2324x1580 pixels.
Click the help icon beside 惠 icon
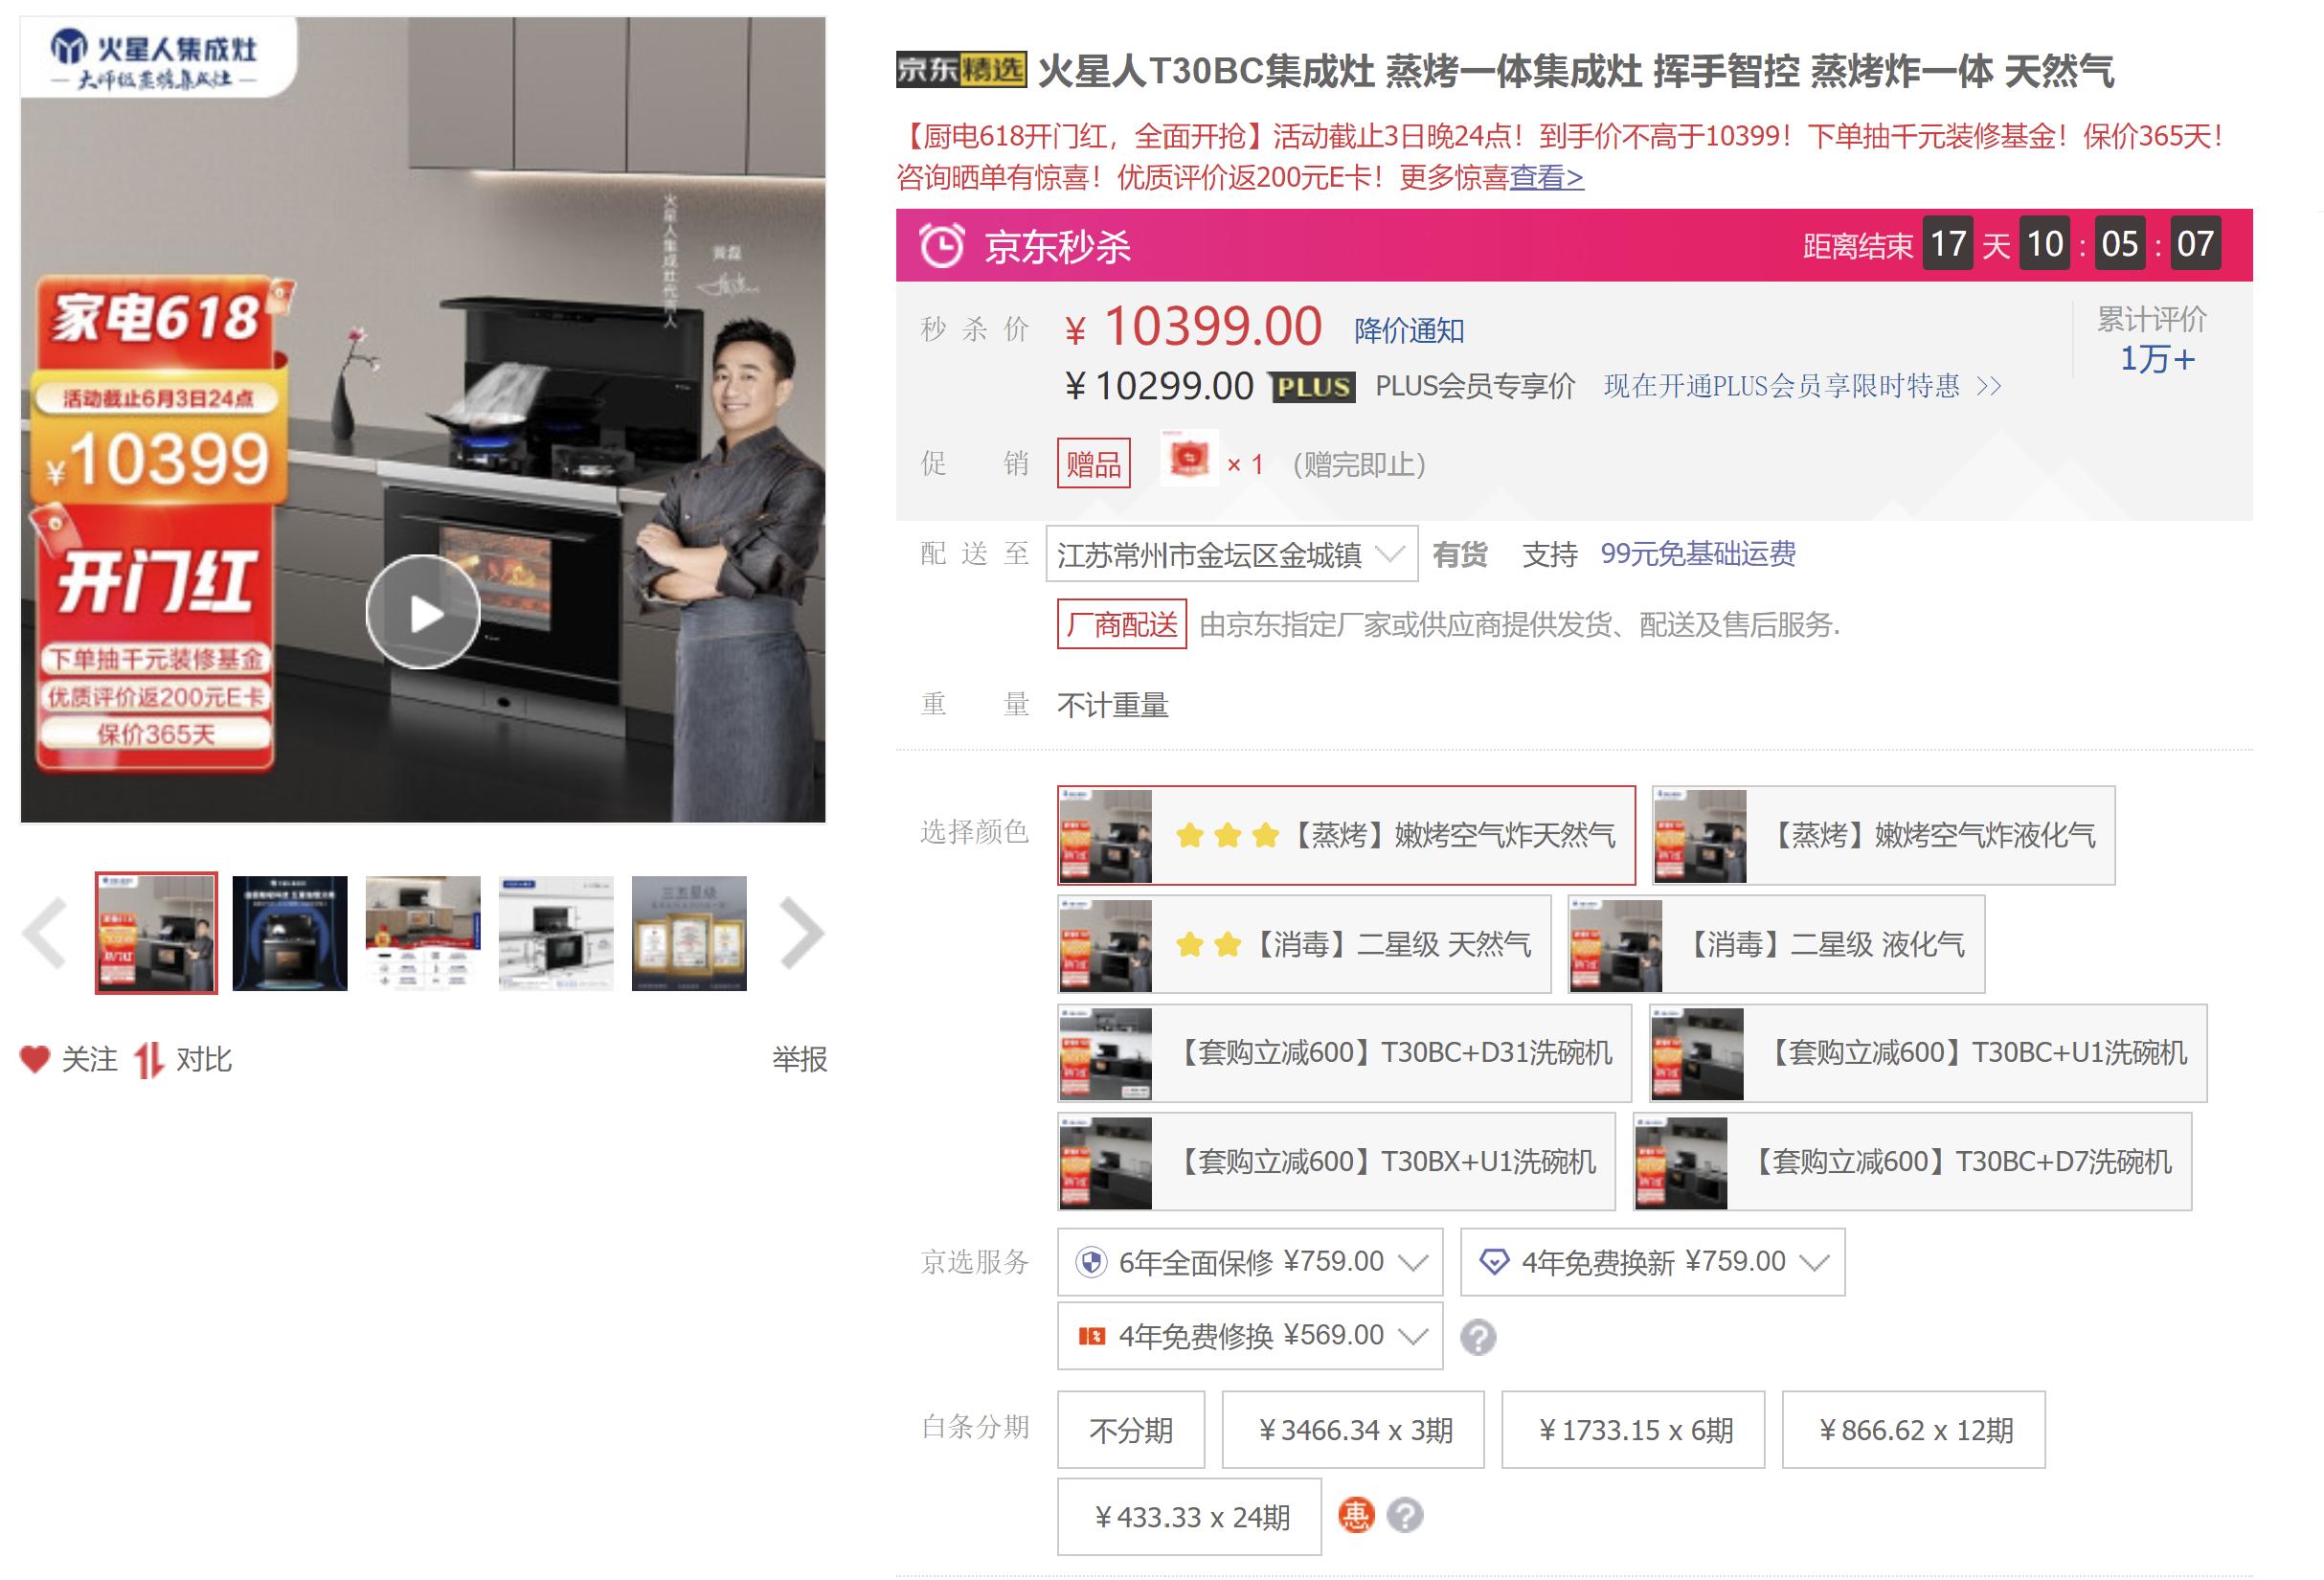tap(1405, 1516)
